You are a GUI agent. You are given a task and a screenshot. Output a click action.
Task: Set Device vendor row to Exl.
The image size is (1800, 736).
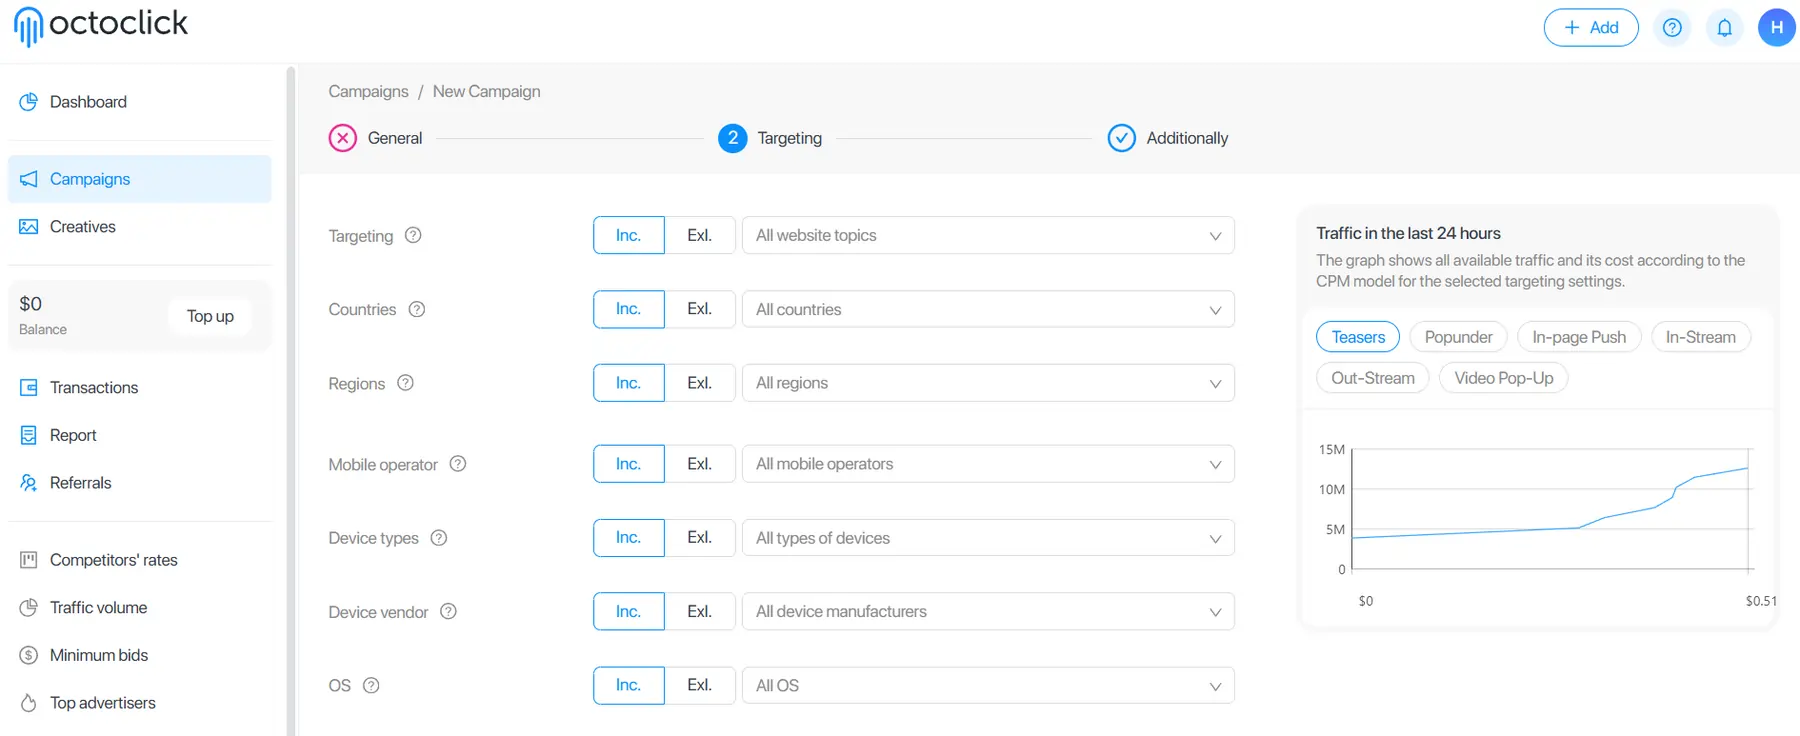(x=700, y=611)
